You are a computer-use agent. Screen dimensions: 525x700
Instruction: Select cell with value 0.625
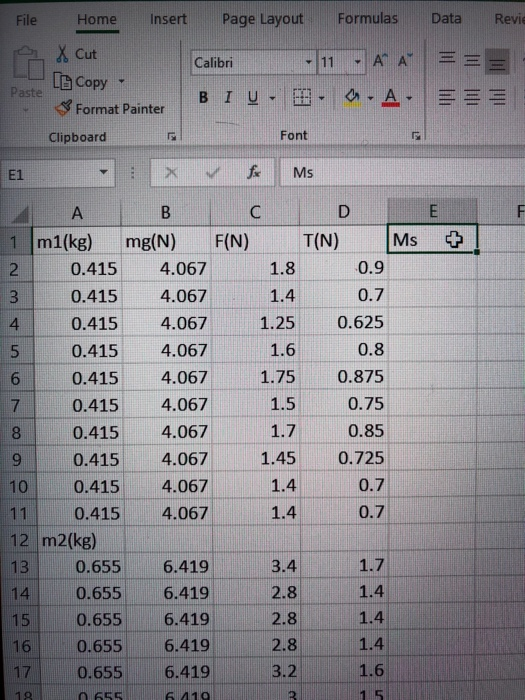(344, 322)
